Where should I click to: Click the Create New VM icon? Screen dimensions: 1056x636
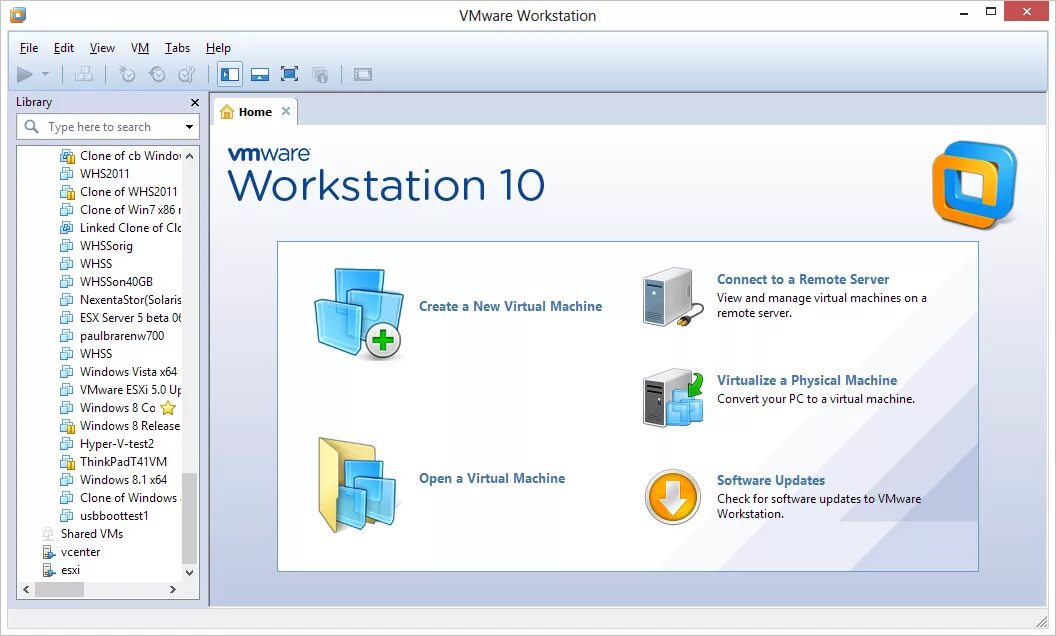pyautogui.click(x=359, y=313)
